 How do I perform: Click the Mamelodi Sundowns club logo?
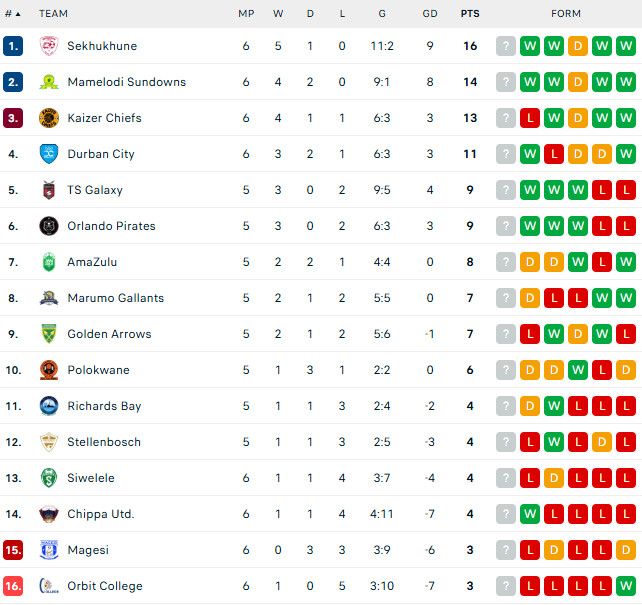click(x=48, y=82)
